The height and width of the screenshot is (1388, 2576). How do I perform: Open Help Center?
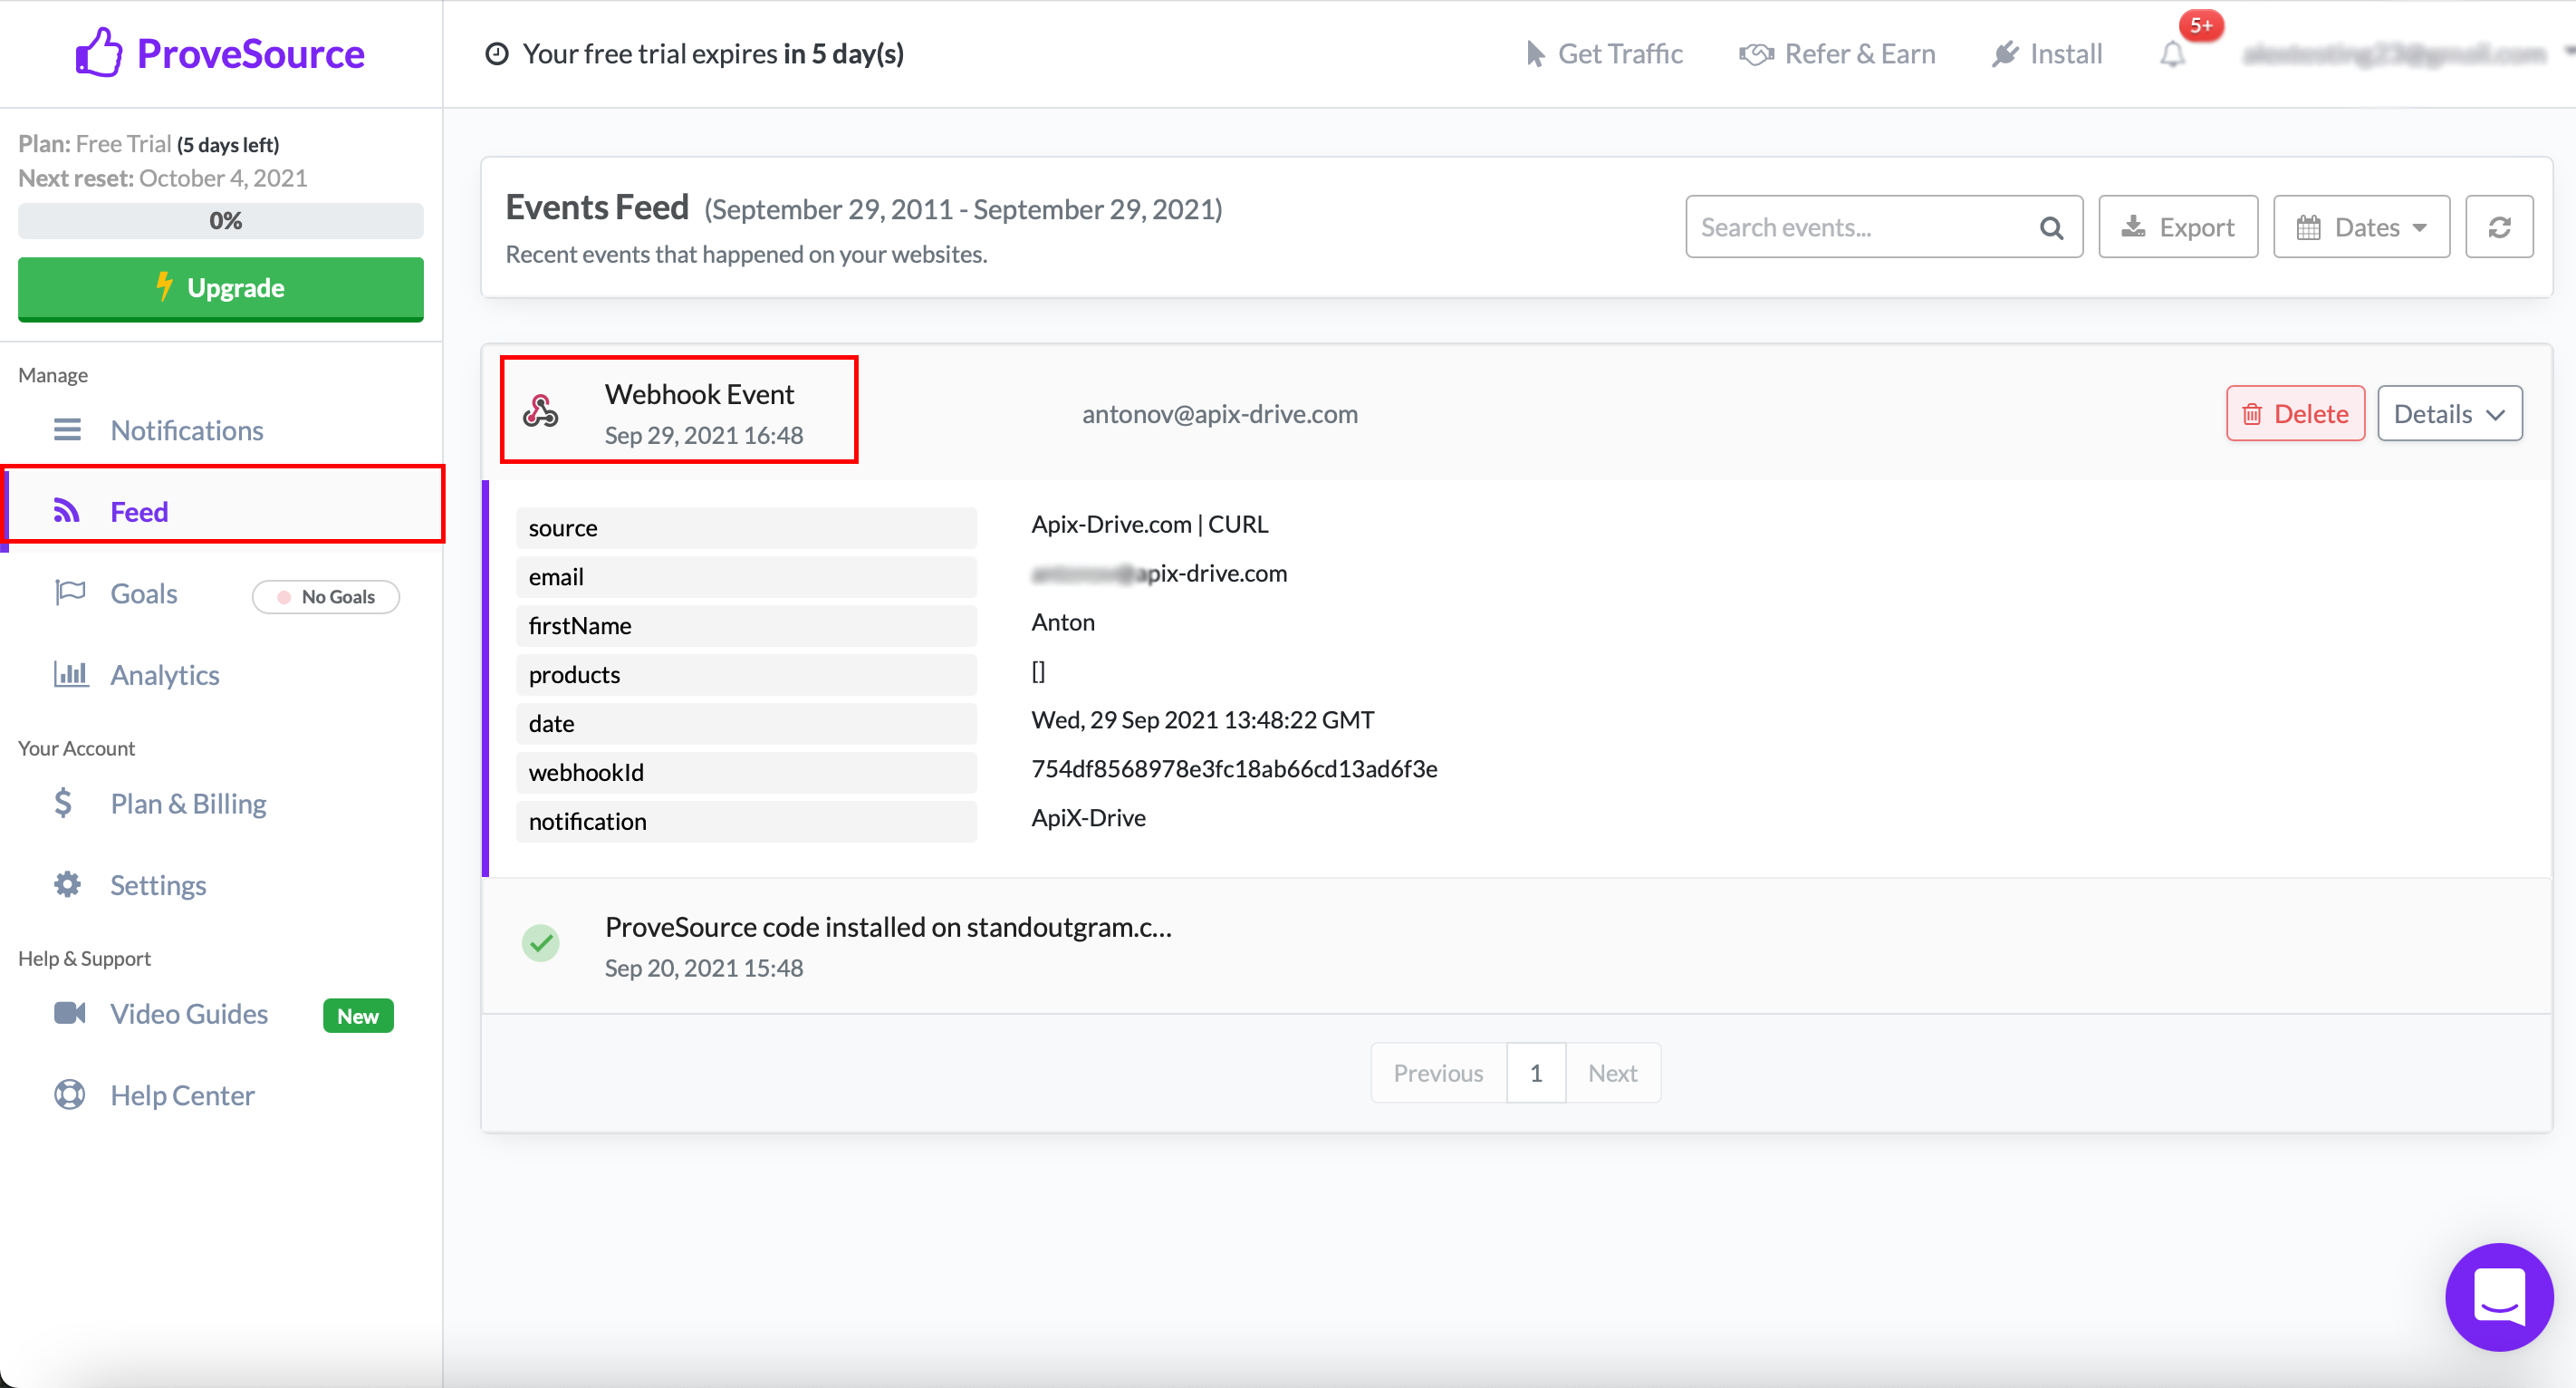pyautogui.click(x=182, y=1095)
